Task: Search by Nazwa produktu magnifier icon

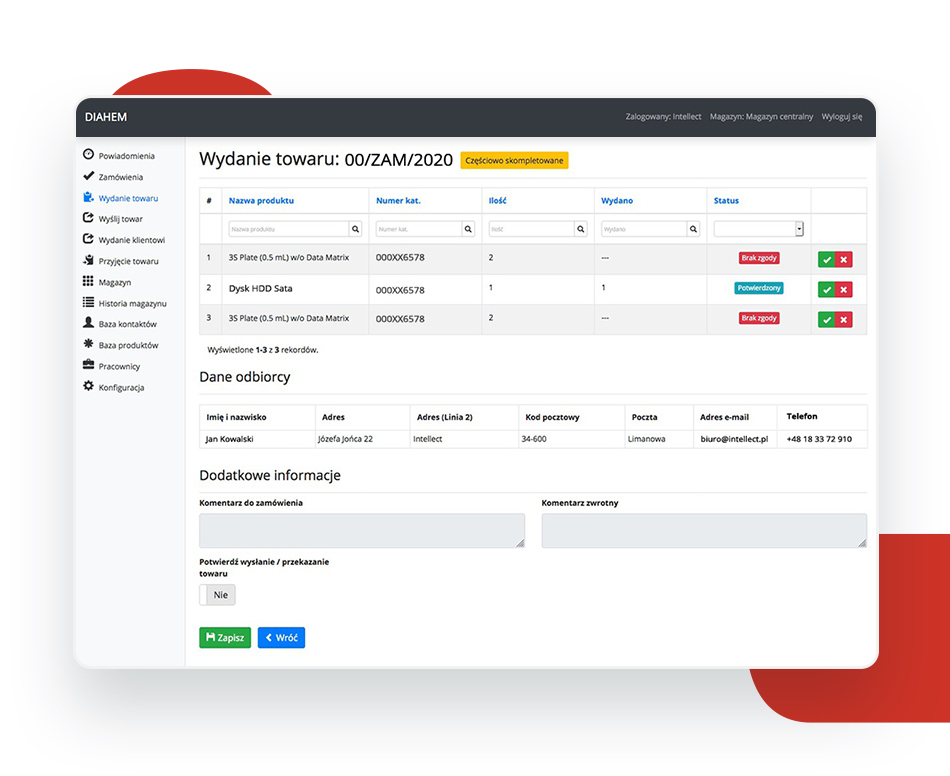Action: tap(356, 229)
